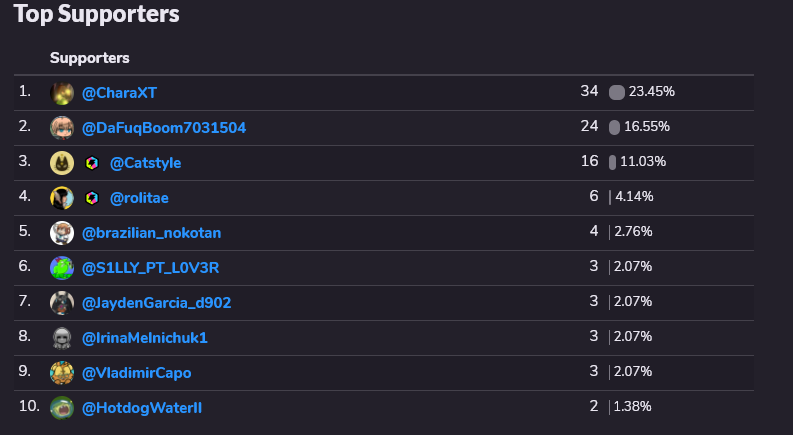Open the @DaFuqBoom7031504 profile link
This screenshot has width=793, height=435.
(x=164, y=128)
